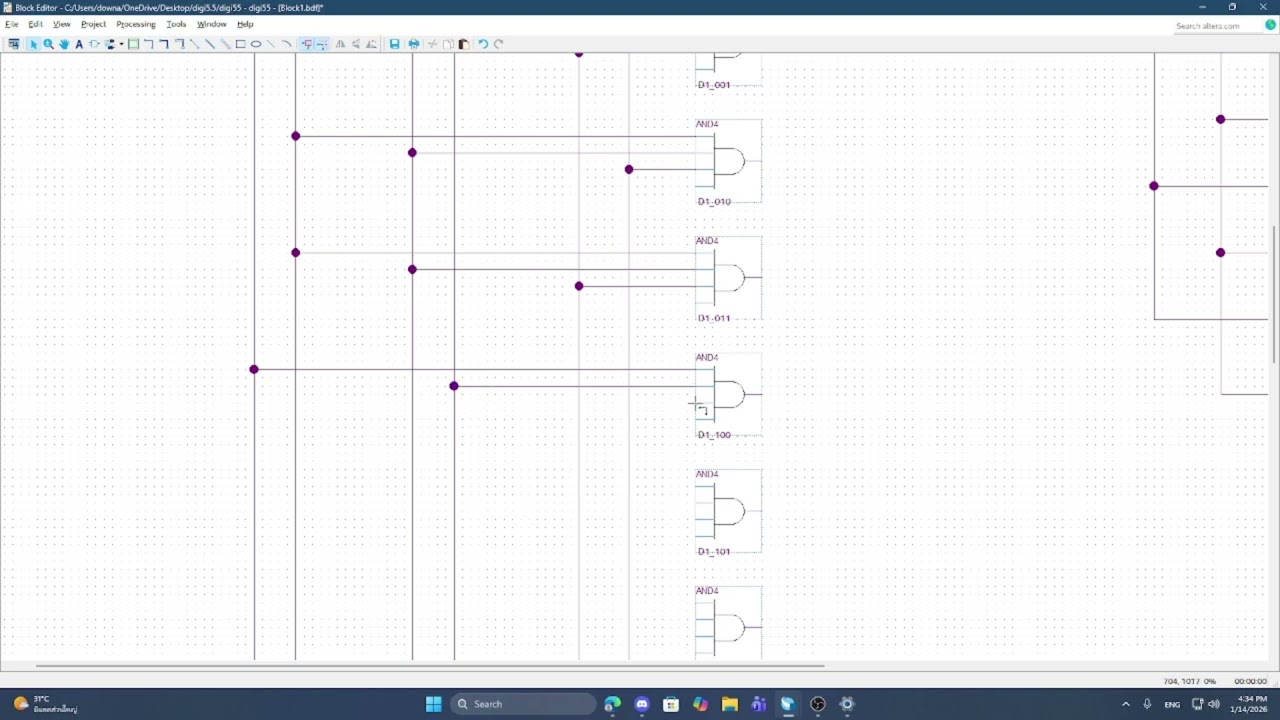Click the vertical scrollbar thumb at right
Image resolution: width=1280 pixels, height=720 pixels.
click(1274, 295)
